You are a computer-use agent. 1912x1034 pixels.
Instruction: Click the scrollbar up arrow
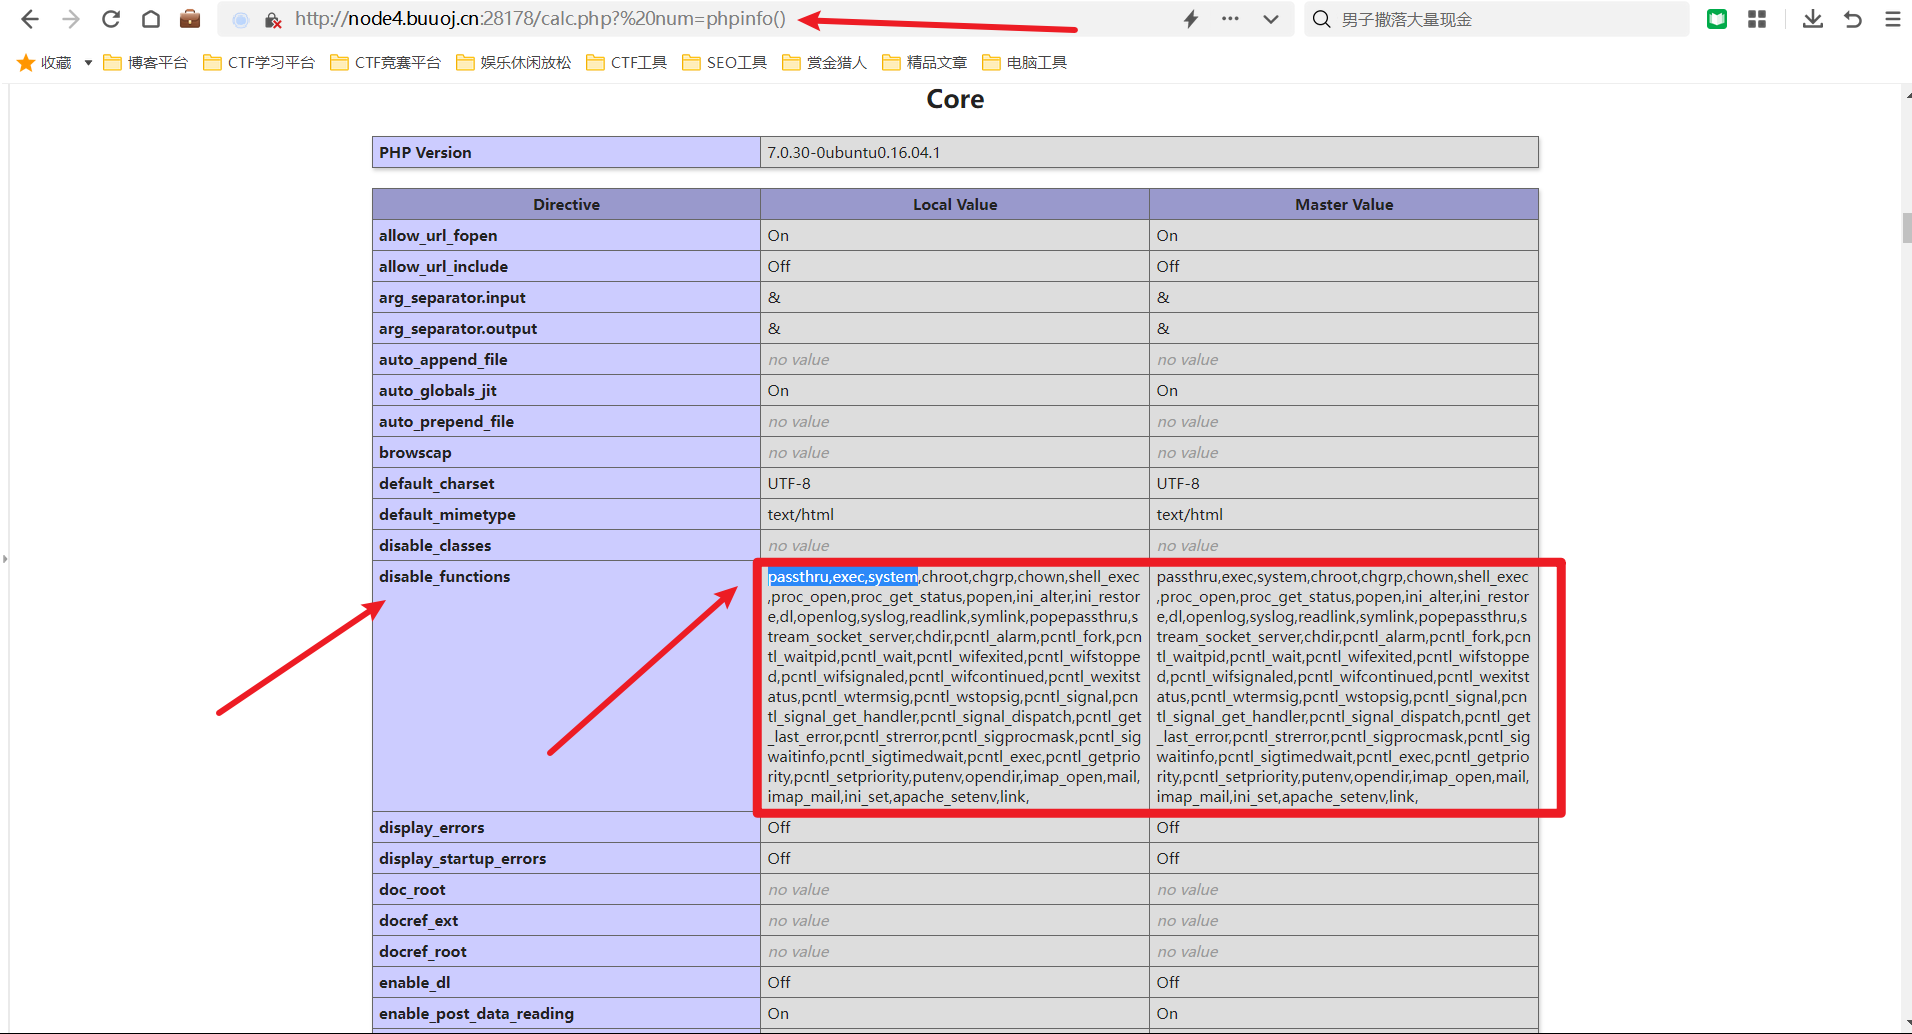tap(1906, 95)
